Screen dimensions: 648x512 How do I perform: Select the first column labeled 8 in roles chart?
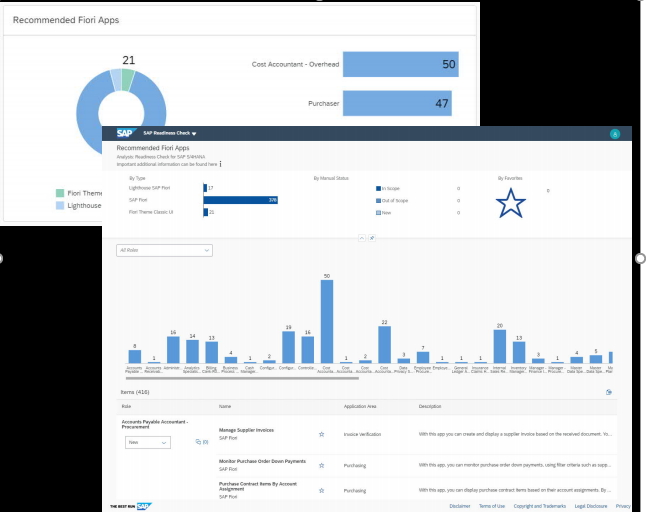click(x=135, y=357)
